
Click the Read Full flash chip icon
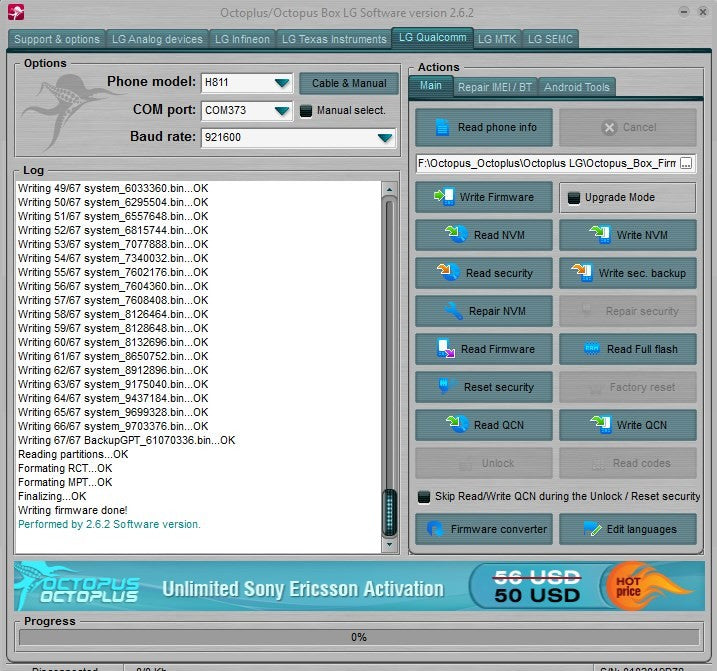(x=591, y=349)
